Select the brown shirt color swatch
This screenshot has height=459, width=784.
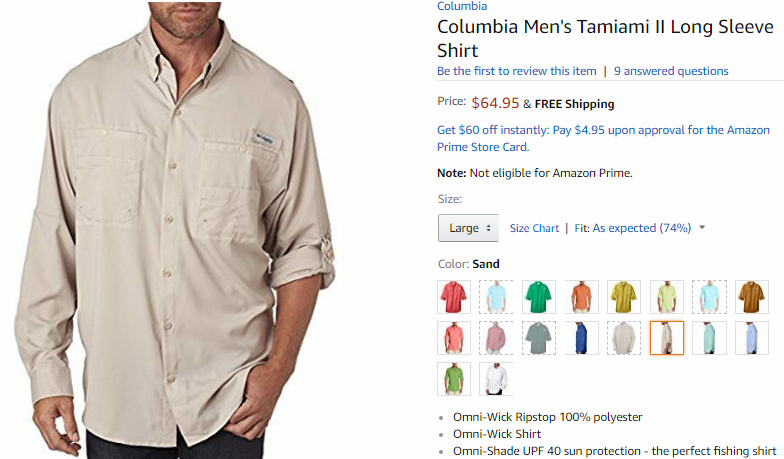(x=752, y=297)
